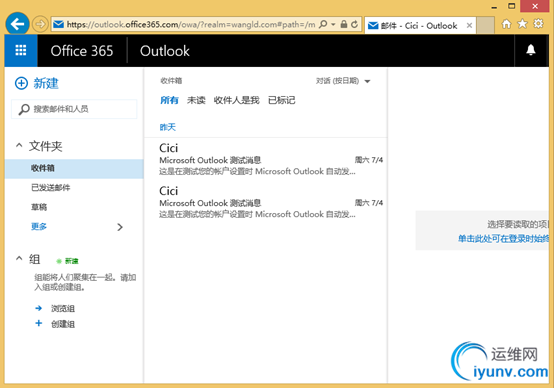Viewport: 554px width, 388px height.
Task: Click the browser address URL field
Action: (191, 24)
